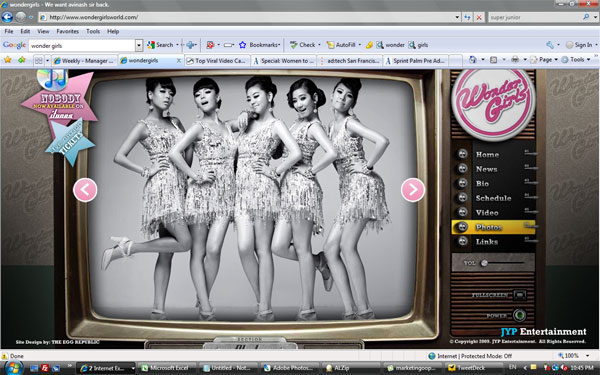Adjust the VOL slider knob
Screen dimensions: 600x375
pos(484,263)
